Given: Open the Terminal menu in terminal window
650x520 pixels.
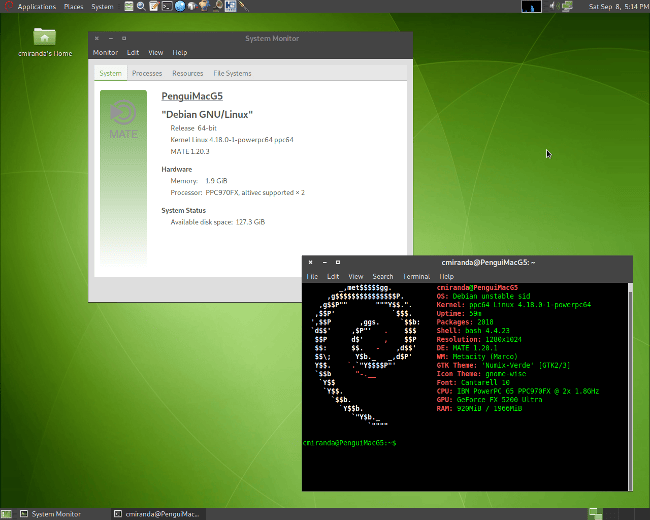Looking at the screenshot, I should pos(416,276).
